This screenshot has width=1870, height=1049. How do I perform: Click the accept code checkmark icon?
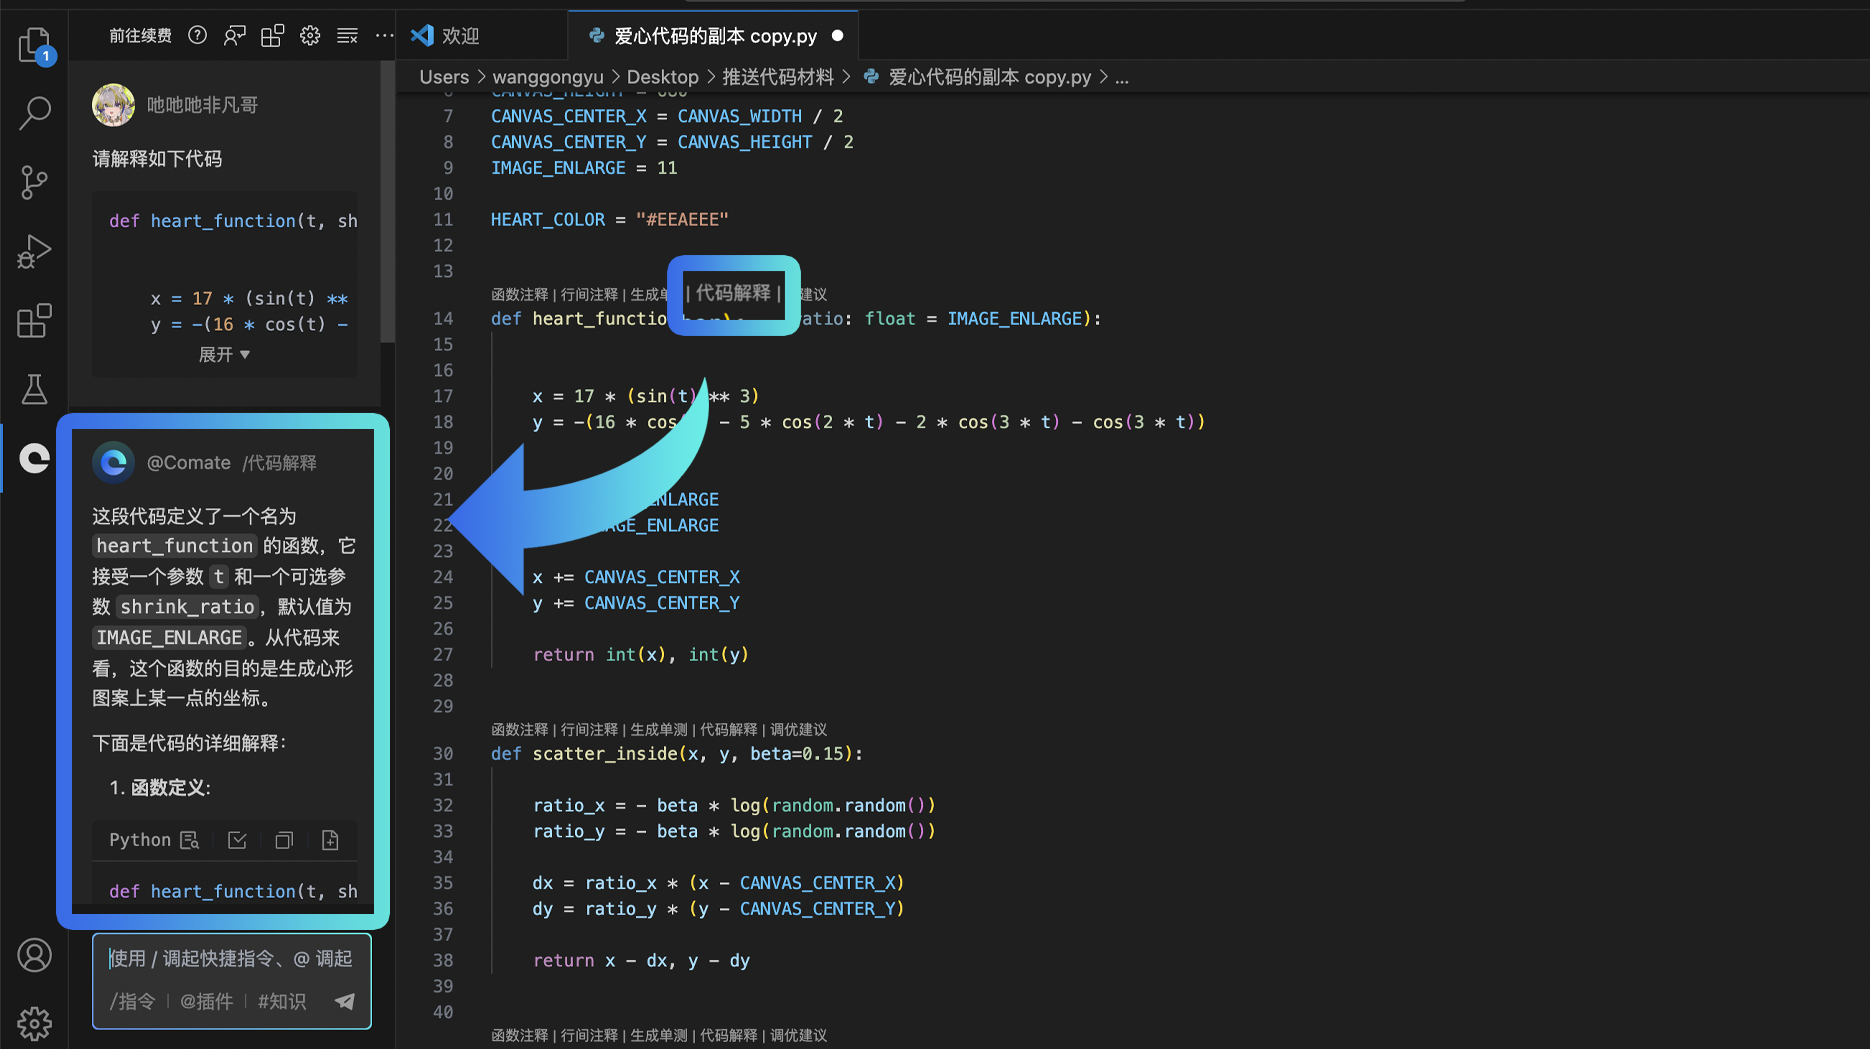237,841
